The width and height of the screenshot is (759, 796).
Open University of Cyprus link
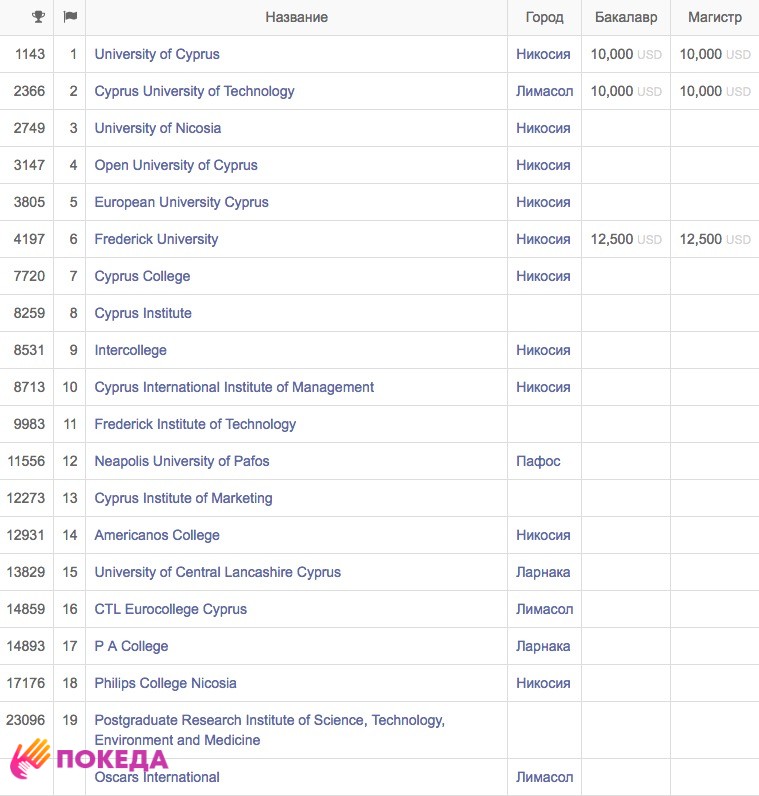pos(157,54)
